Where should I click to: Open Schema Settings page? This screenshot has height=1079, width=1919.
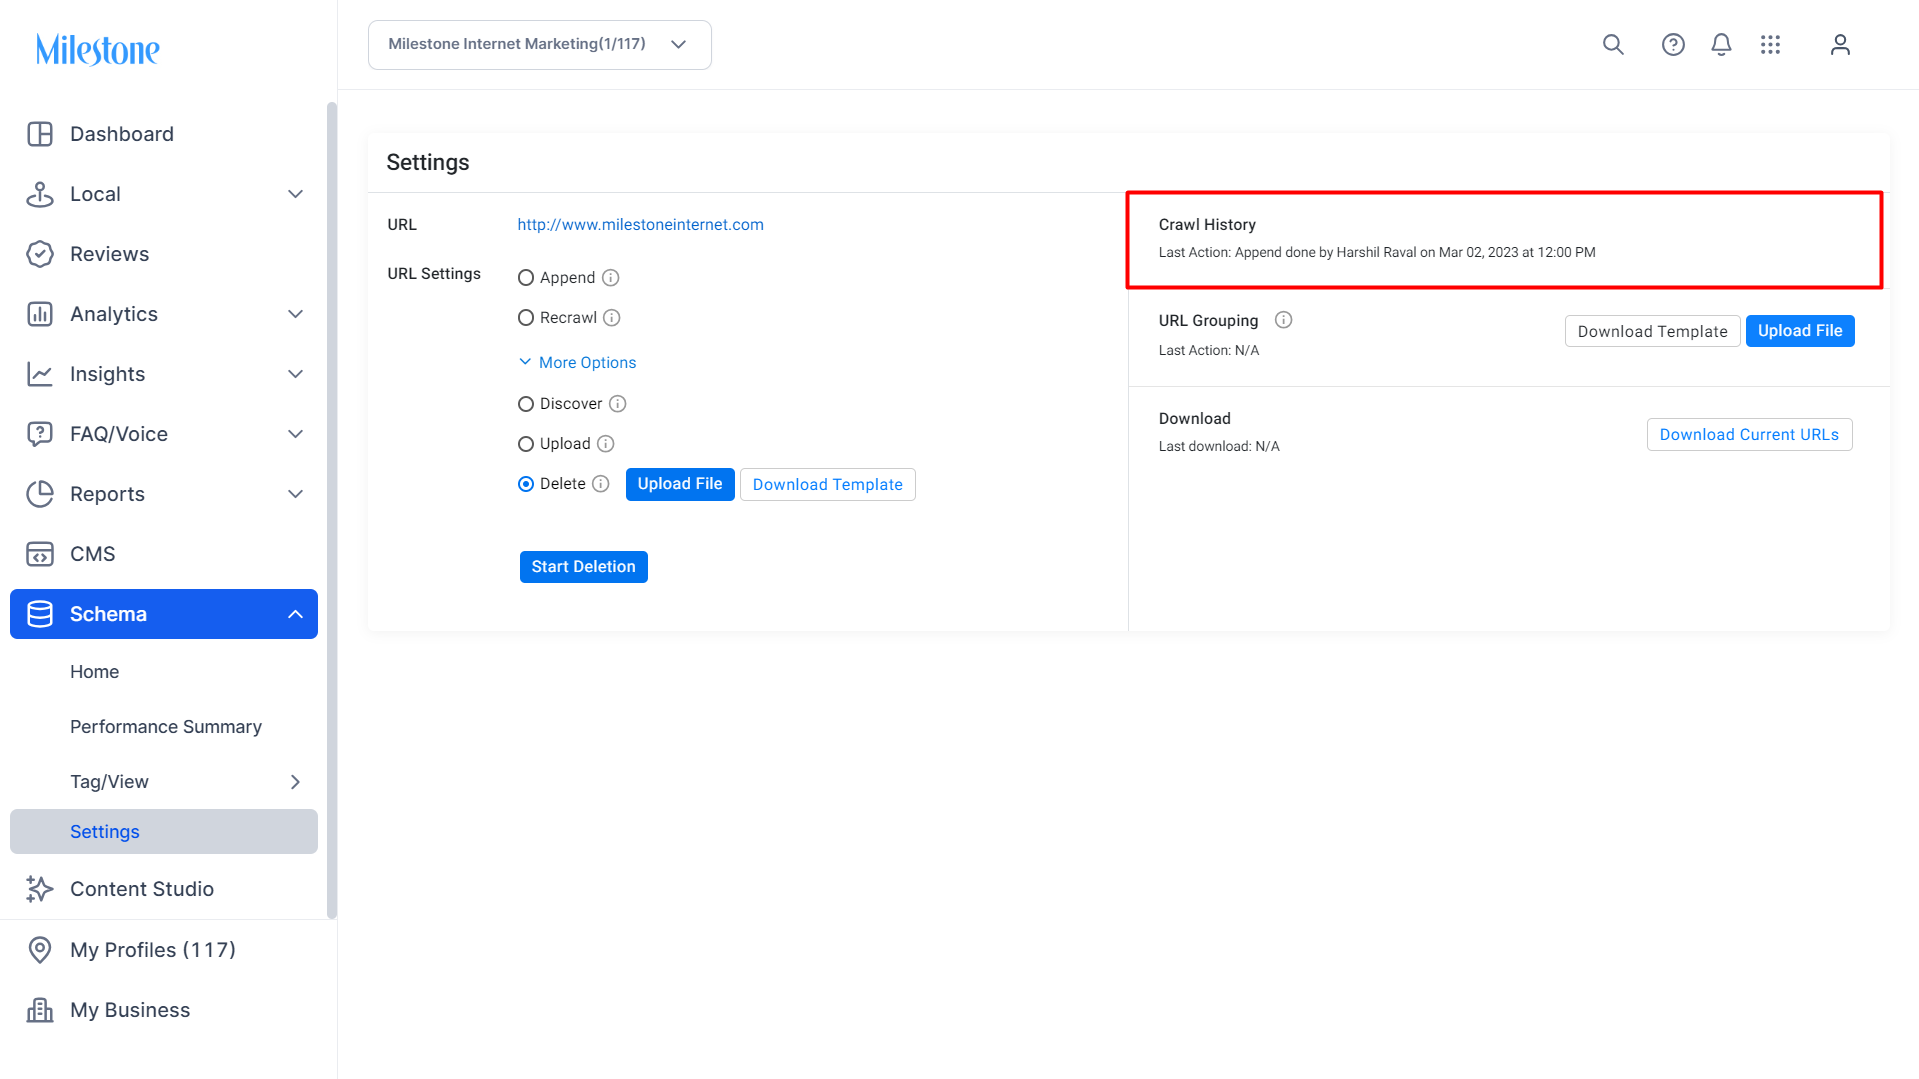[x=164, y=832]
